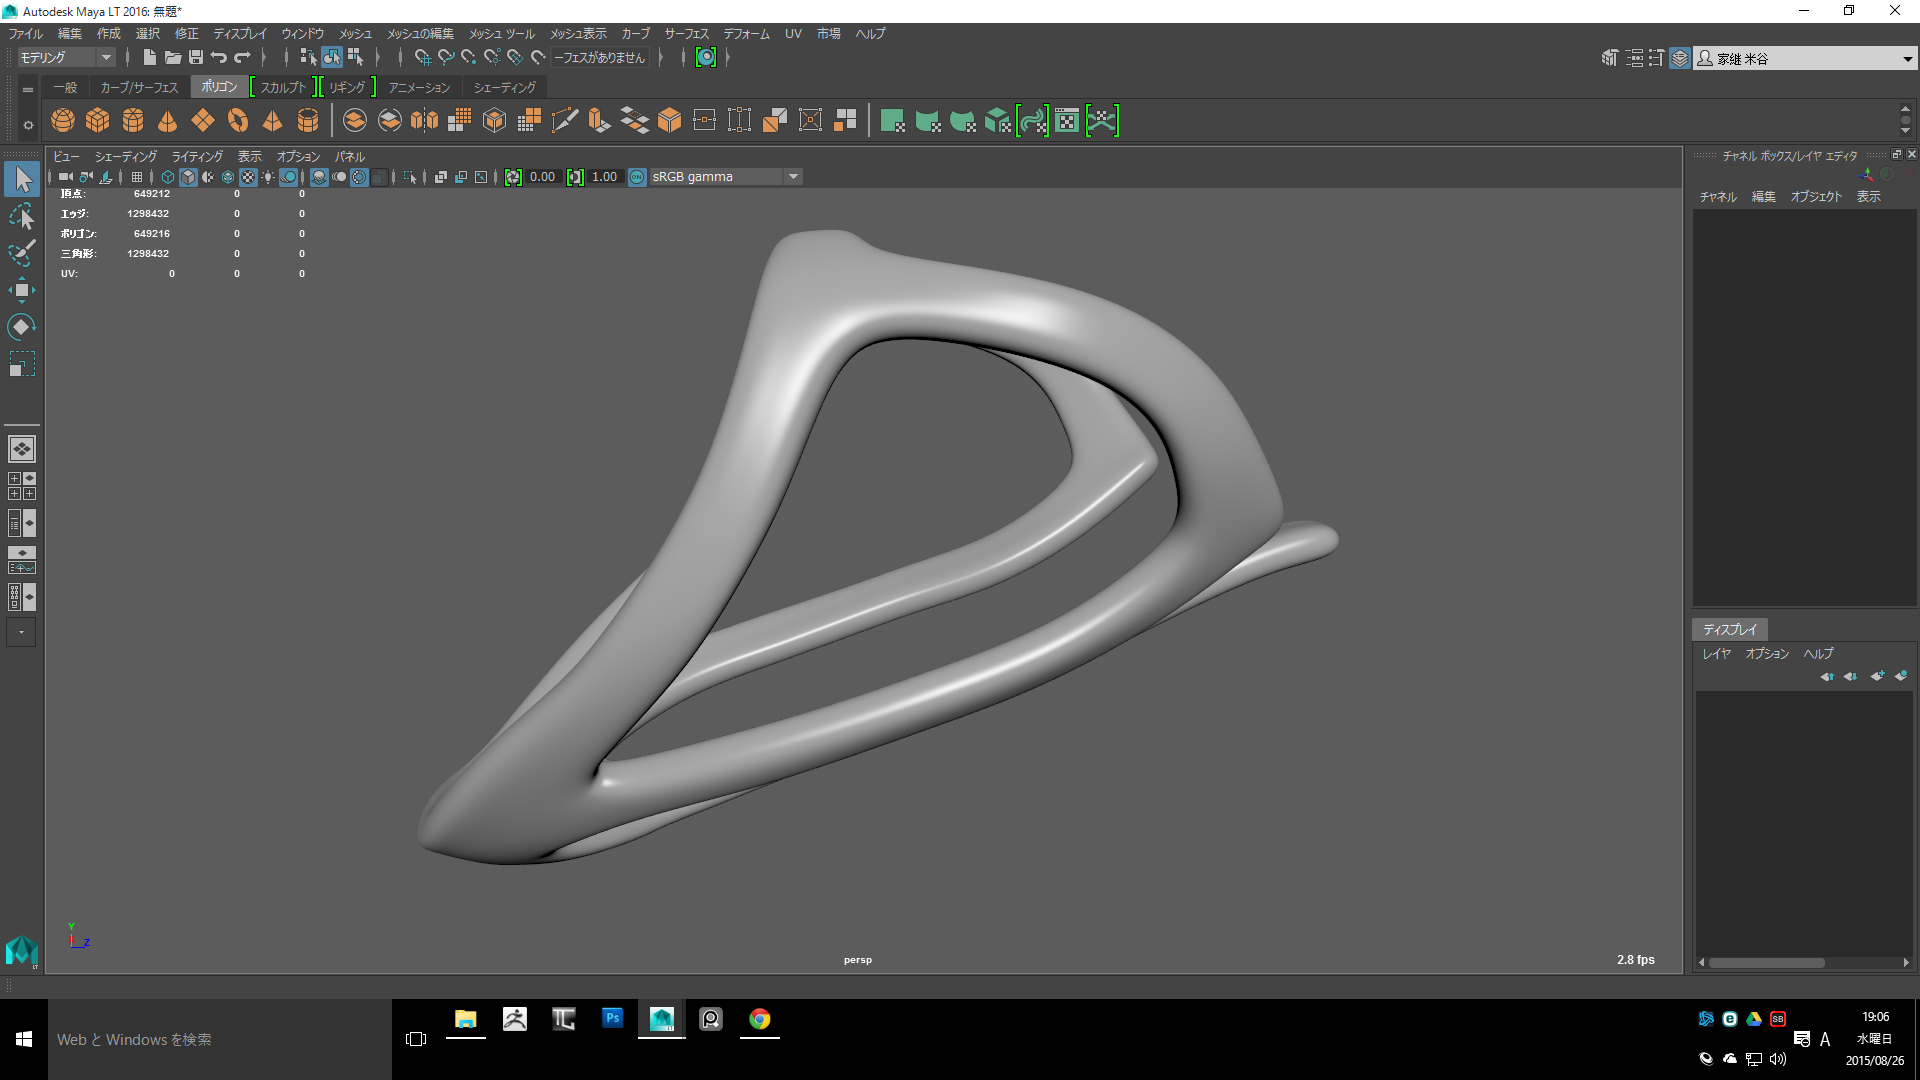This screenshot has width=1920, height=1080.
Task: Open the viewport パネル menu
Action: (x=350, y=157)
